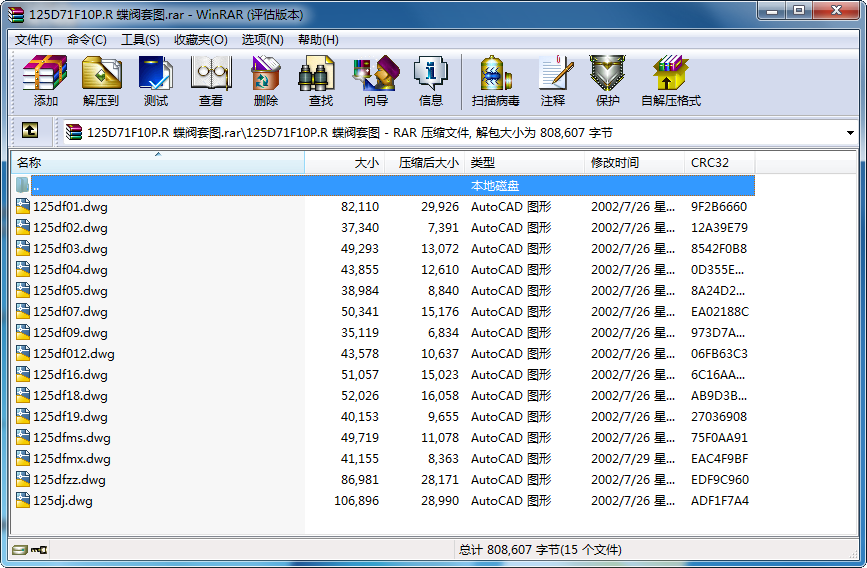Sort by 名称 column header
Screen dimensions: 867x568
[158, 163]
